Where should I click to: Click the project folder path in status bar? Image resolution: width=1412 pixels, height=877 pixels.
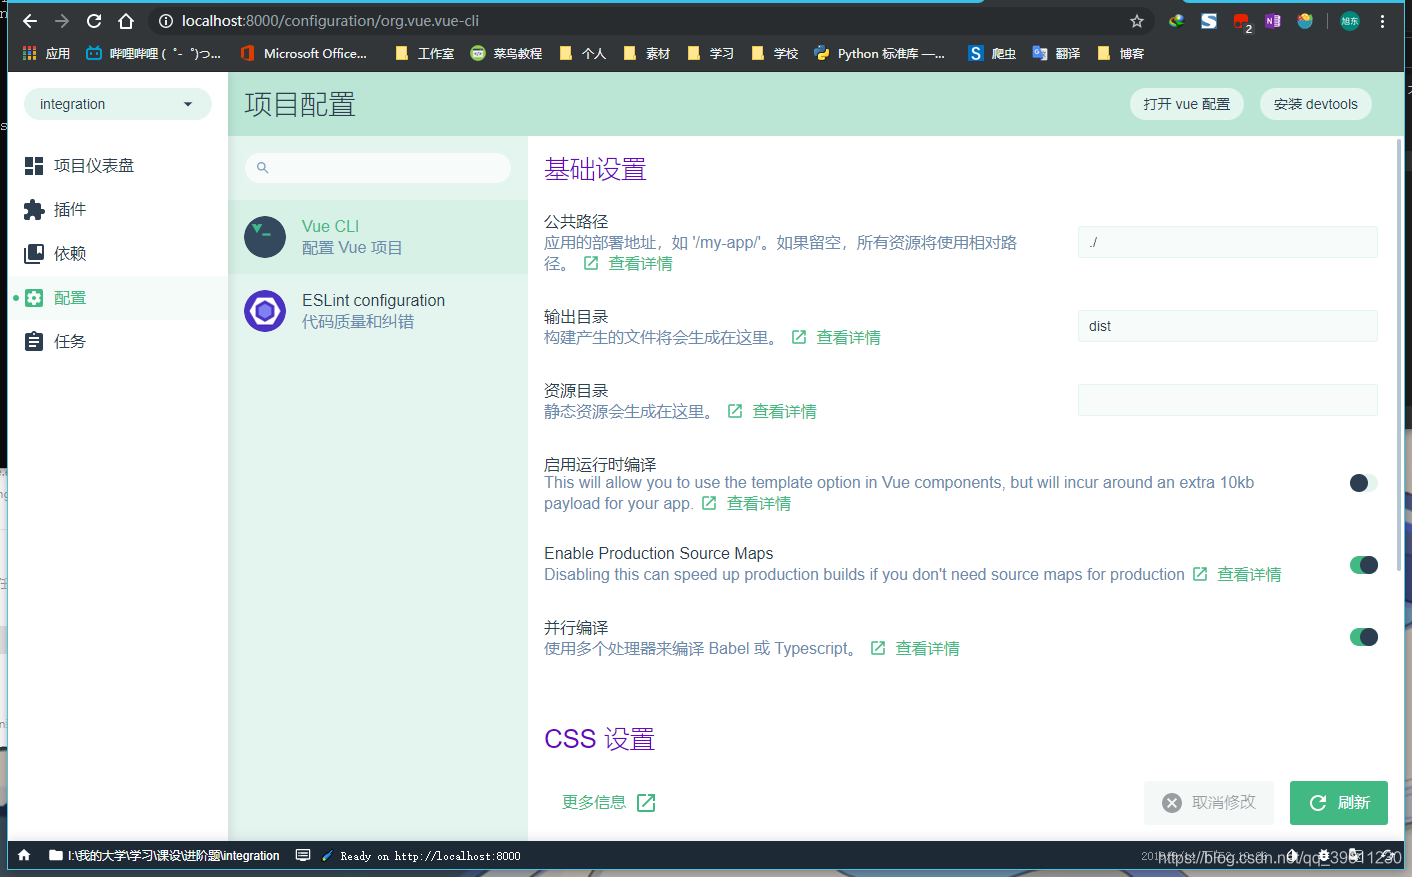[165, 856]
